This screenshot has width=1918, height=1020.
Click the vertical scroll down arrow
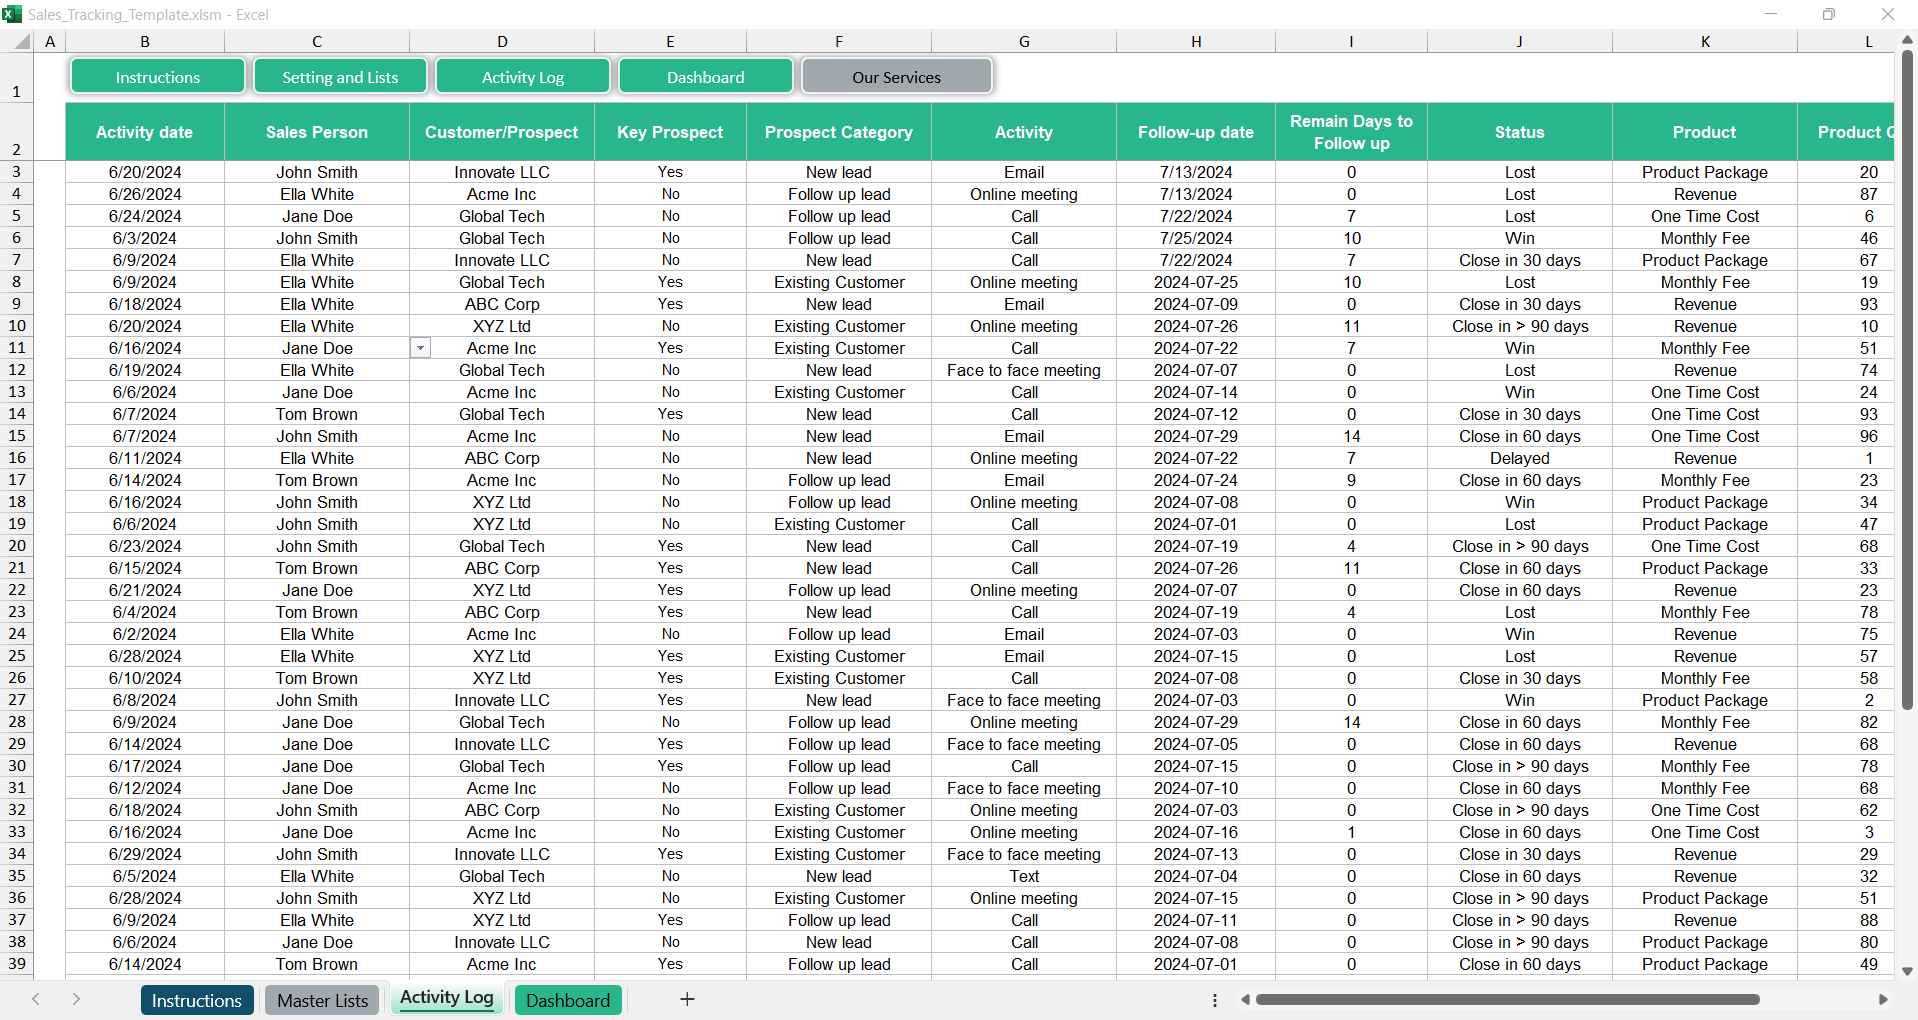click(x=1907, y=971)
